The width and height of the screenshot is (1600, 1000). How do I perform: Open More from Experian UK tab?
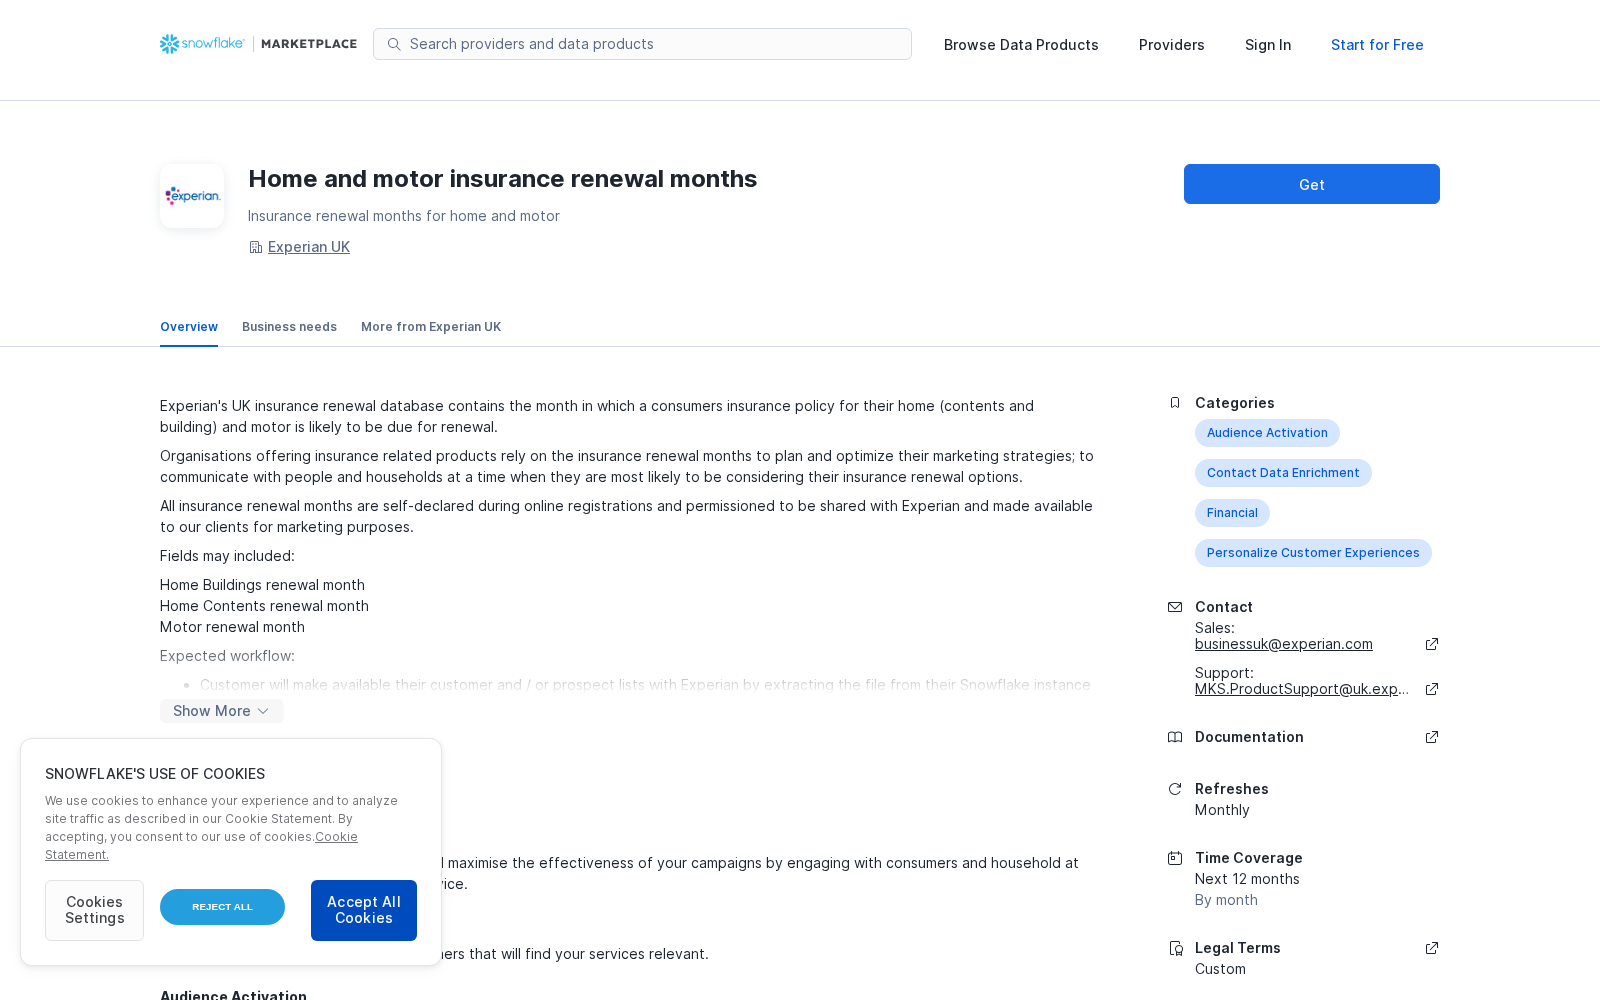click(x=431, y=327)
